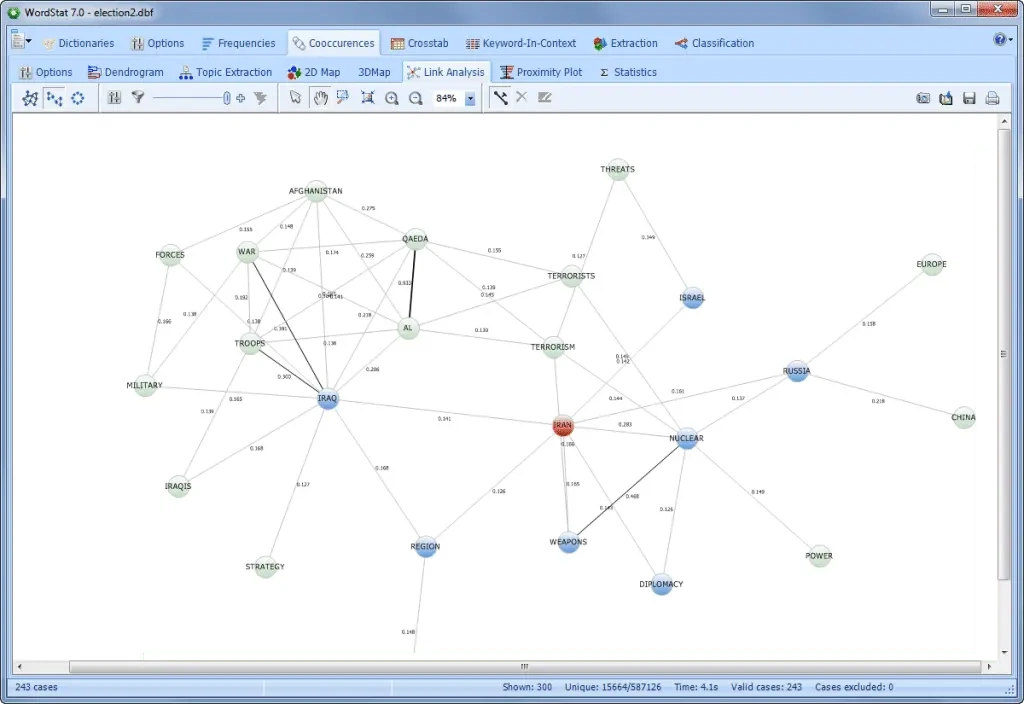This screenshot has height=704, width=1024.
Task: Select the EUROPE node
Action: 931,264
